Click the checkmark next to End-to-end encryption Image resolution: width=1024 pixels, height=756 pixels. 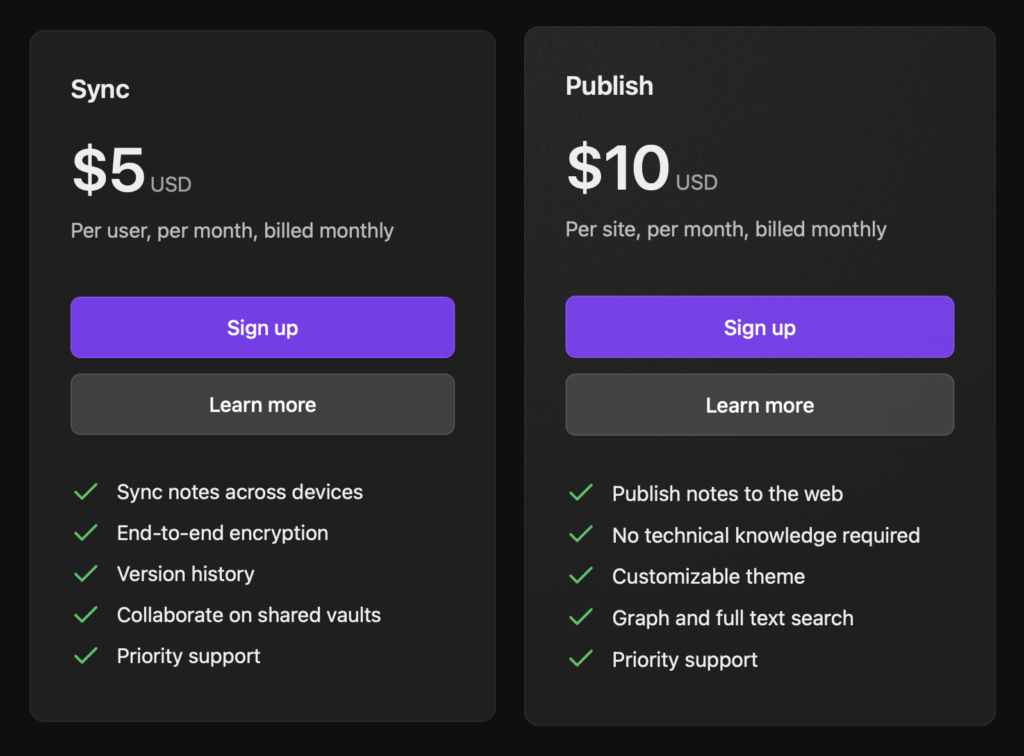pyautogui.click(x=86, y=533)
